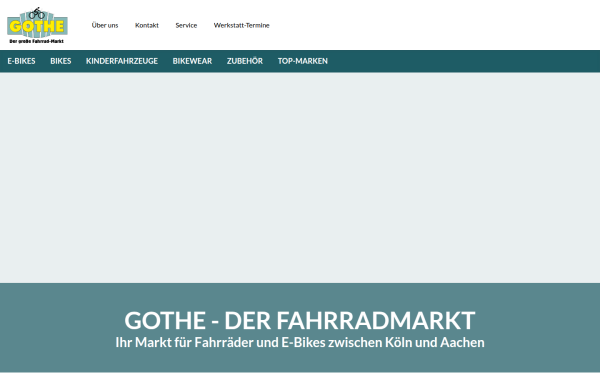This screenshot has height=375, width=600.
Task: Select the Bikes menu item
Action: pyautogui.click(x=61, y=61)
